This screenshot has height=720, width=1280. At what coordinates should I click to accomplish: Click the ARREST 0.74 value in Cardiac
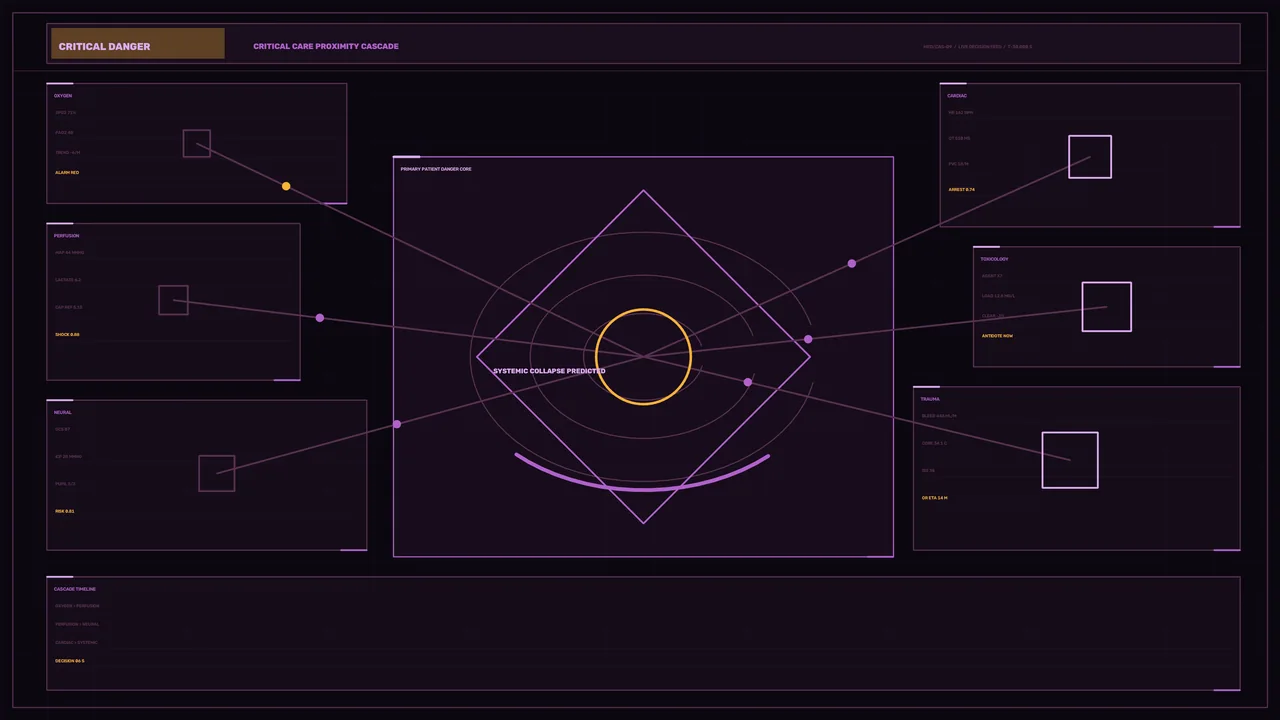962,190
